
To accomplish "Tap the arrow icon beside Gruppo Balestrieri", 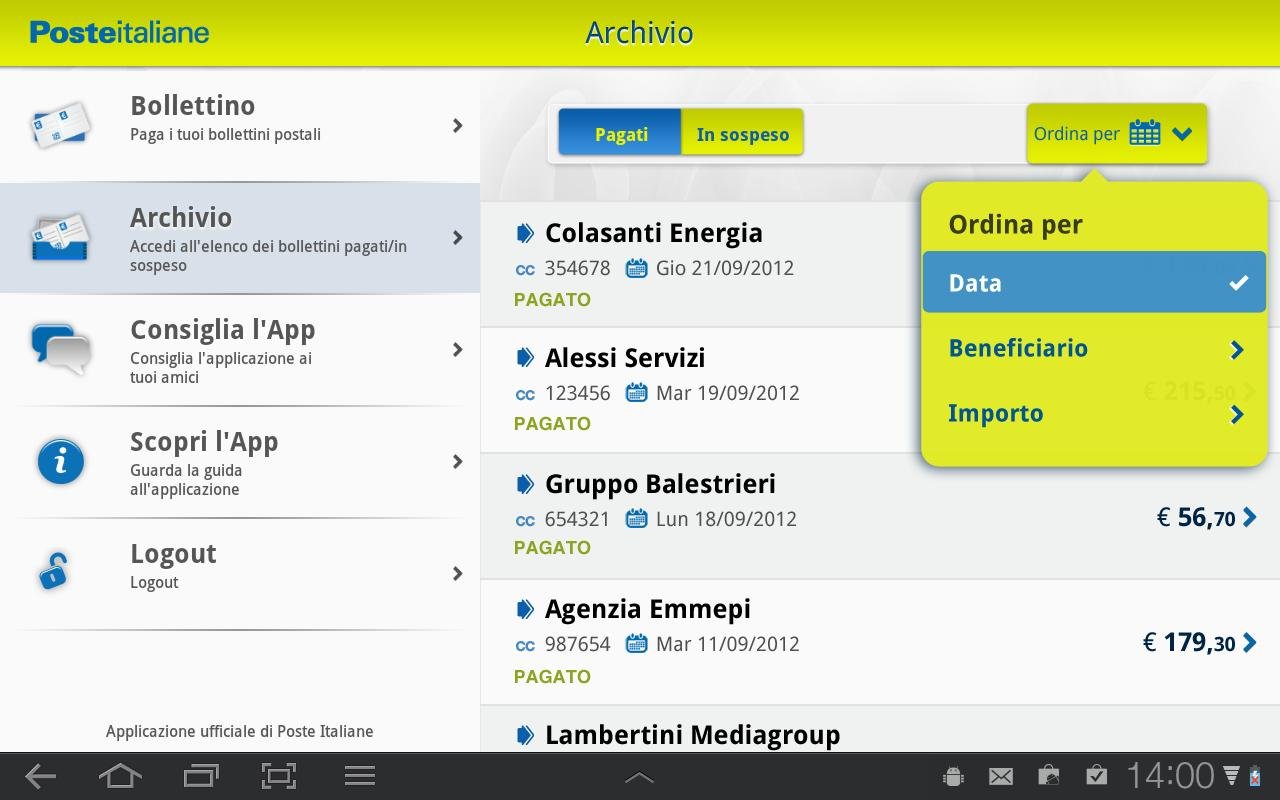I will [x=525, y=484].
